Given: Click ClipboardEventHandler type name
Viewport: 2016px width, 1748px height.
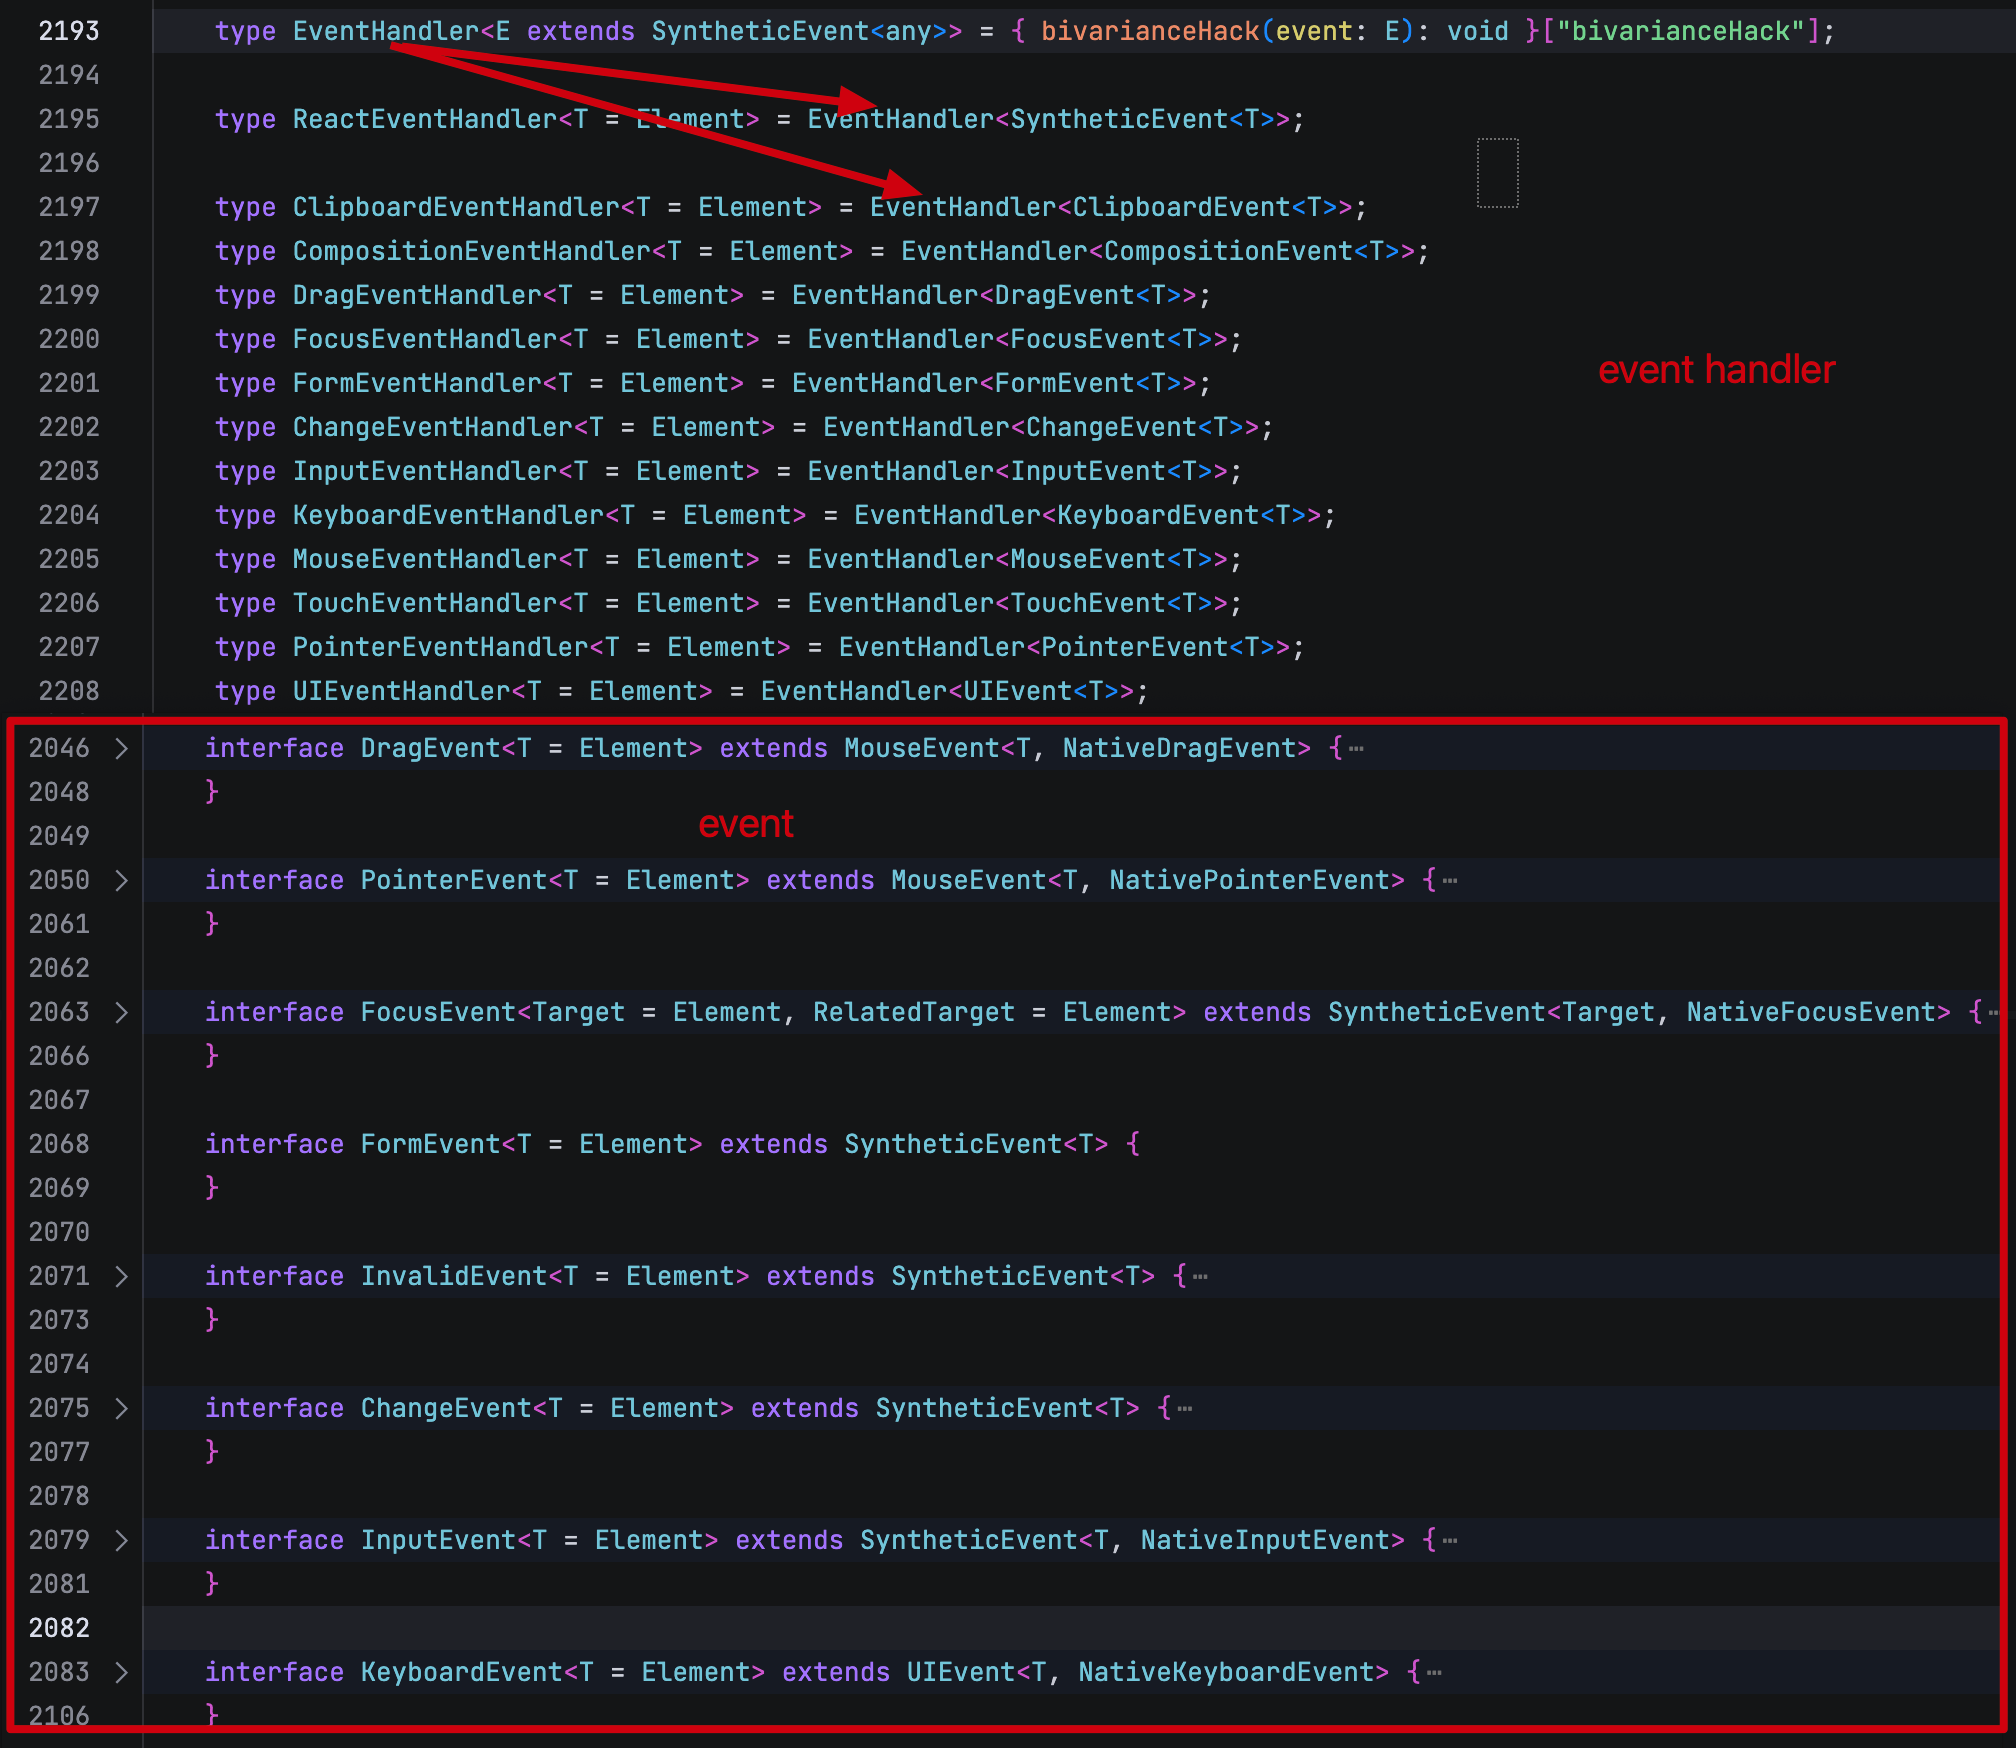Looking at the screenshot, I should point(455,207).
